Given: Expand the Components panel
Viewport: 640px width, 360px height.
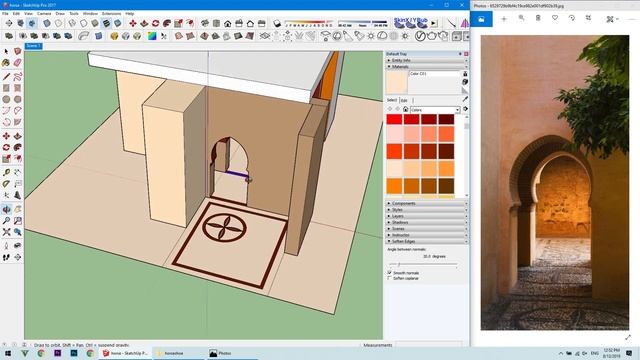Looking at the screenshot, I should pyautogui.click(x=426, y=203).
